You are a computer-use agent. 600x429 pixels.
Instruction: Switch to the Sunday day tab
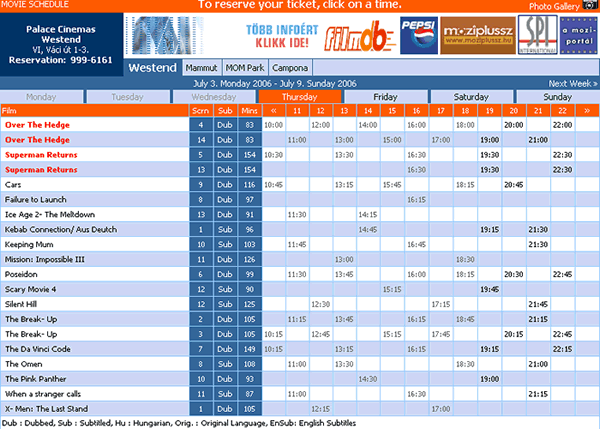tap(558, 97)
